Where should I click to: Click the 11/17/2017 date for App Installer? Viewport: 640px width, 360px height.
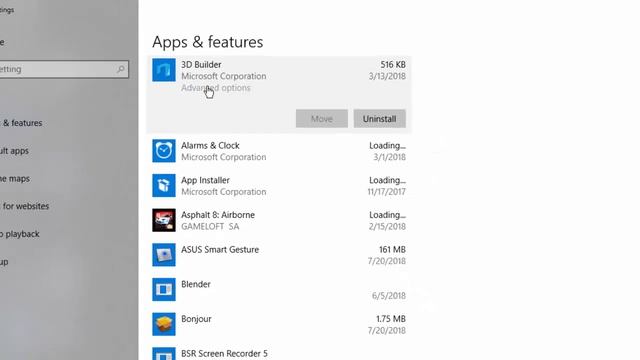point(387,191)
